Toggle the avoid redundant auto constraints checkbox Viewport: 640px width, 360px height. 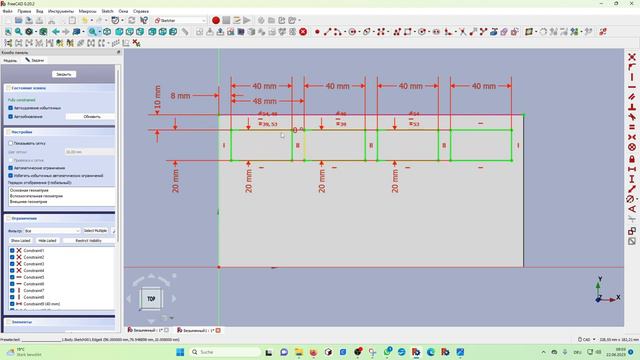point(11,176)
